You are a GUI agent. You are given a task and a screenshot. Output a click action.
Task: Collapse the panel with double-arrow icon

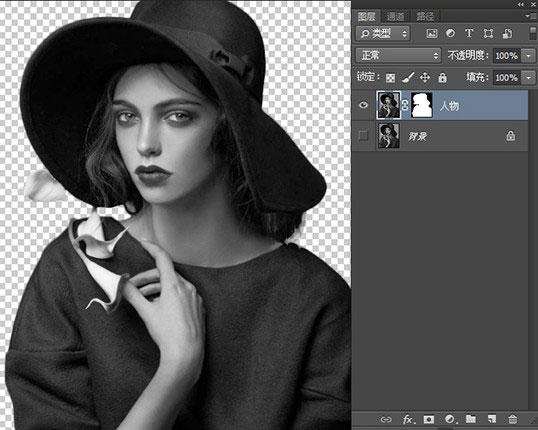point(521,4)
